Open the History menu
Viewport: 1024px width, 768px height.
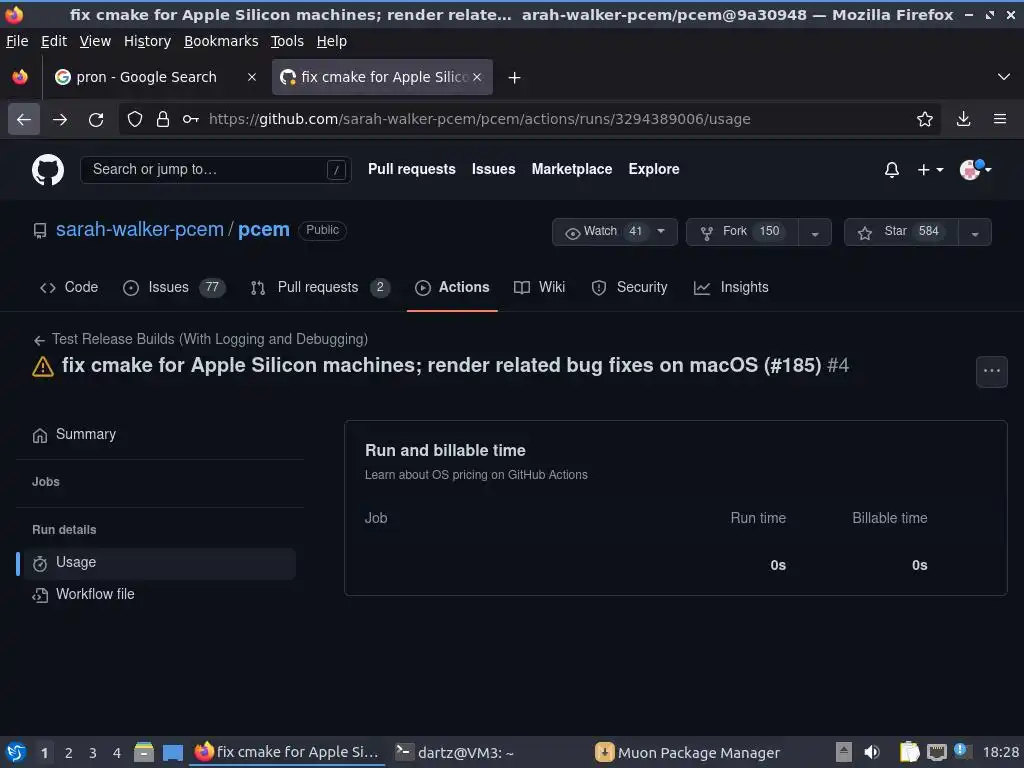pyautogui.click(x=147, y=41)
